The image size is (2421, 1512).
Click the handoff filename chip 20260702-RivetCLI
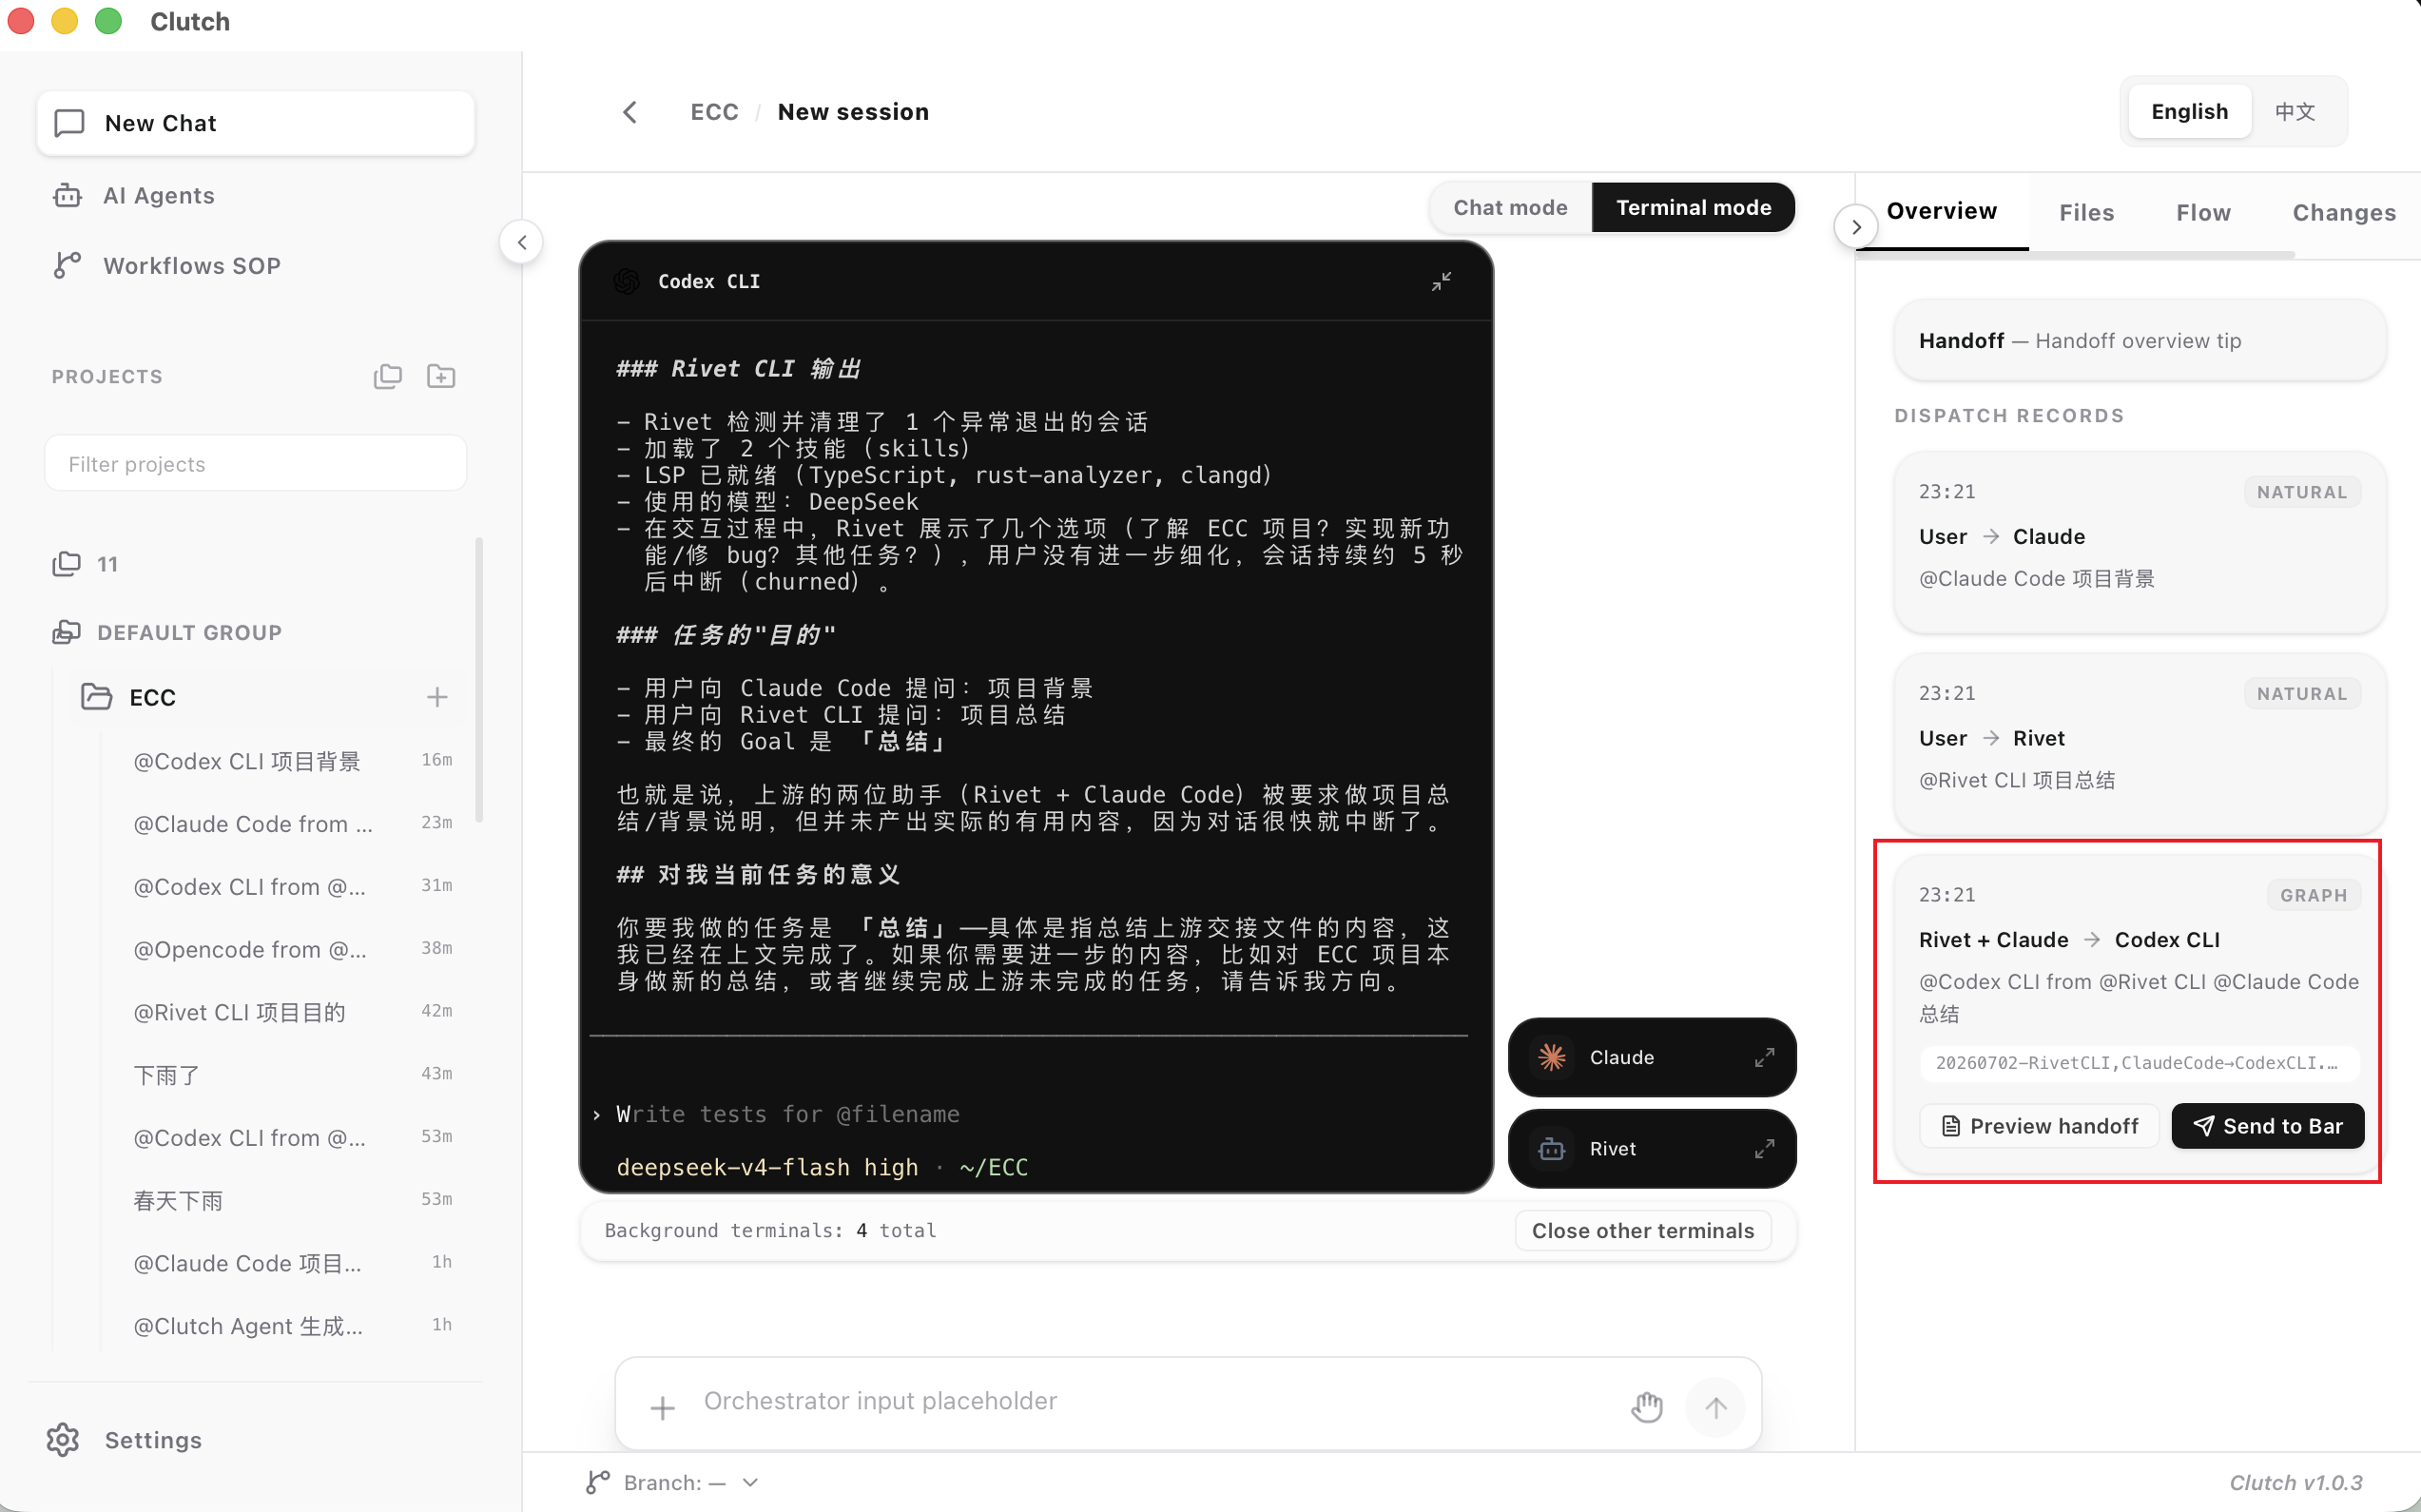tap(2140, 1063)
